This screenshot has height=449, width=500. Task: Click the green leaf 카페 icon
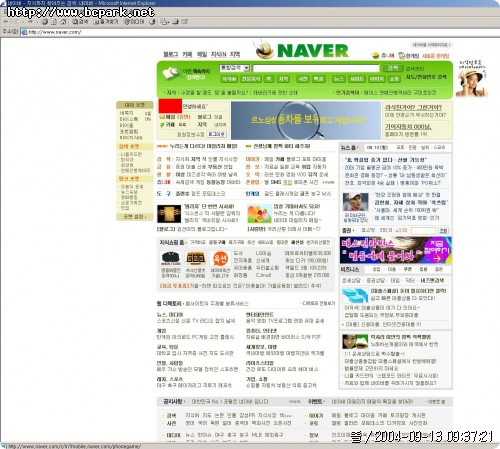point(162,125)
